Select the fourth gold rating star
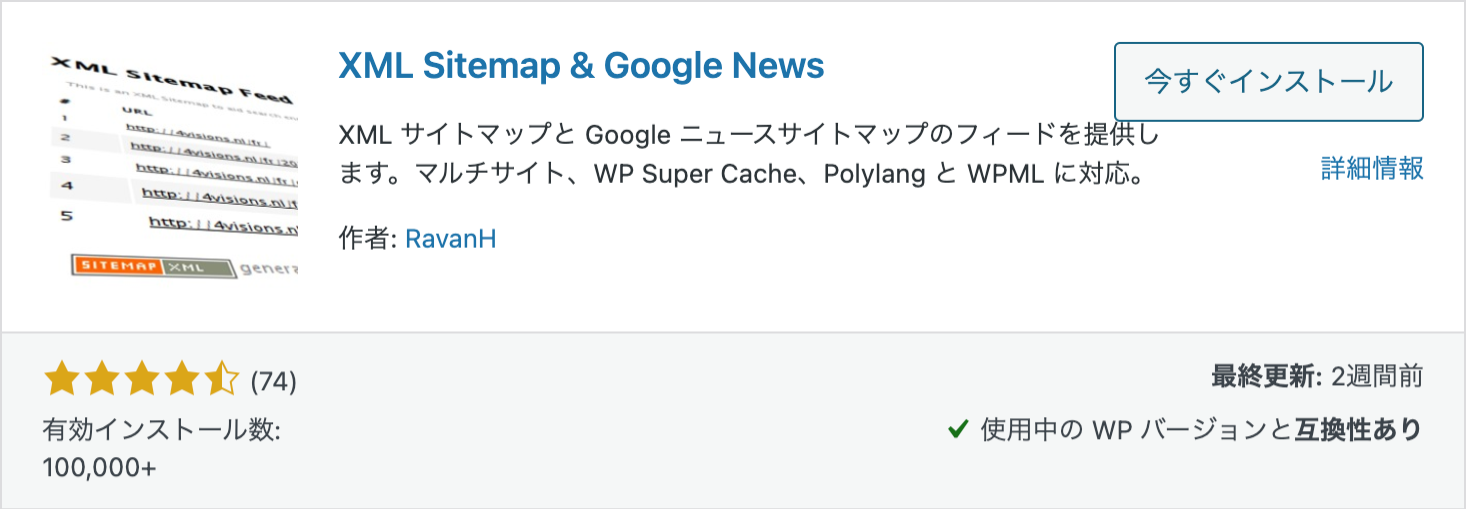Image resolution: width=1466 pixels, height=510 pixels. tap(182, 380)
